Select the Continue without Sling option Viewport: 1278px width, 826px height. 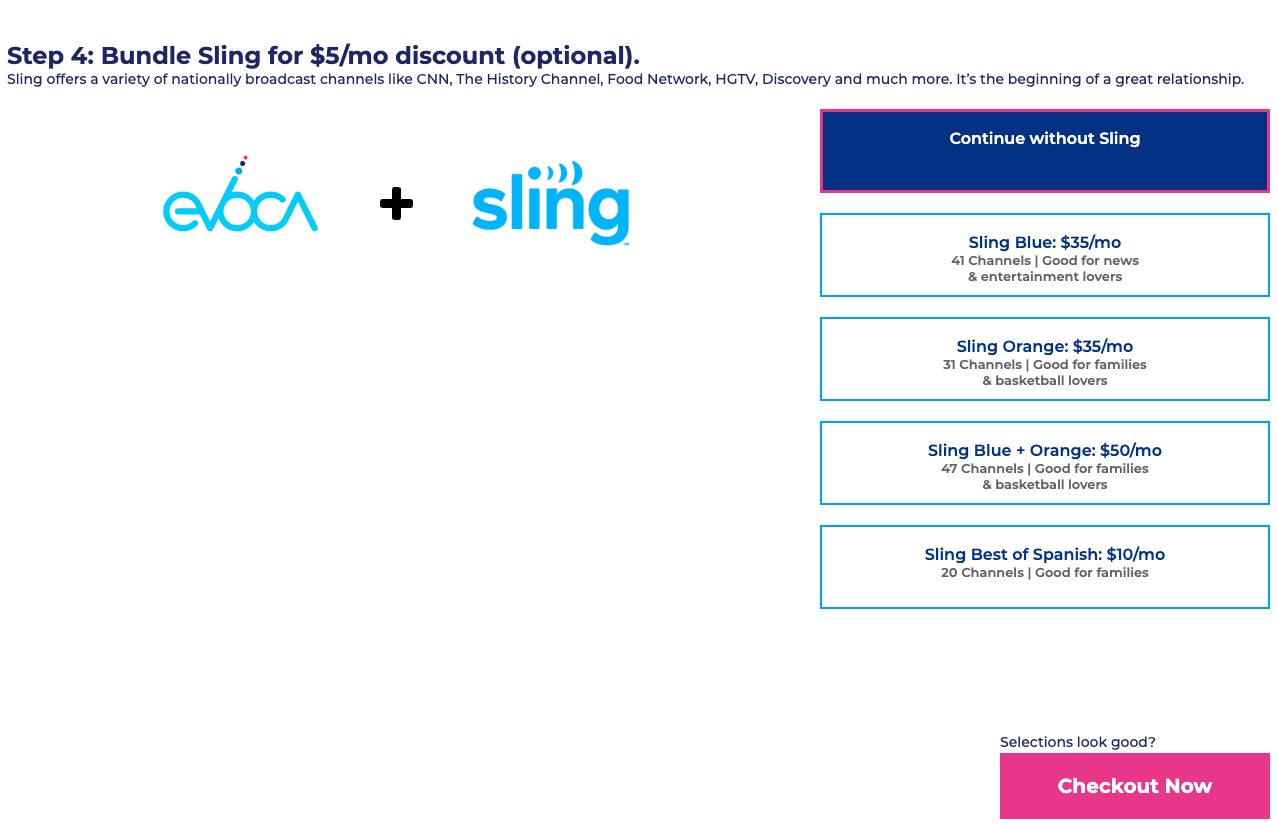tap(1044, 150)
